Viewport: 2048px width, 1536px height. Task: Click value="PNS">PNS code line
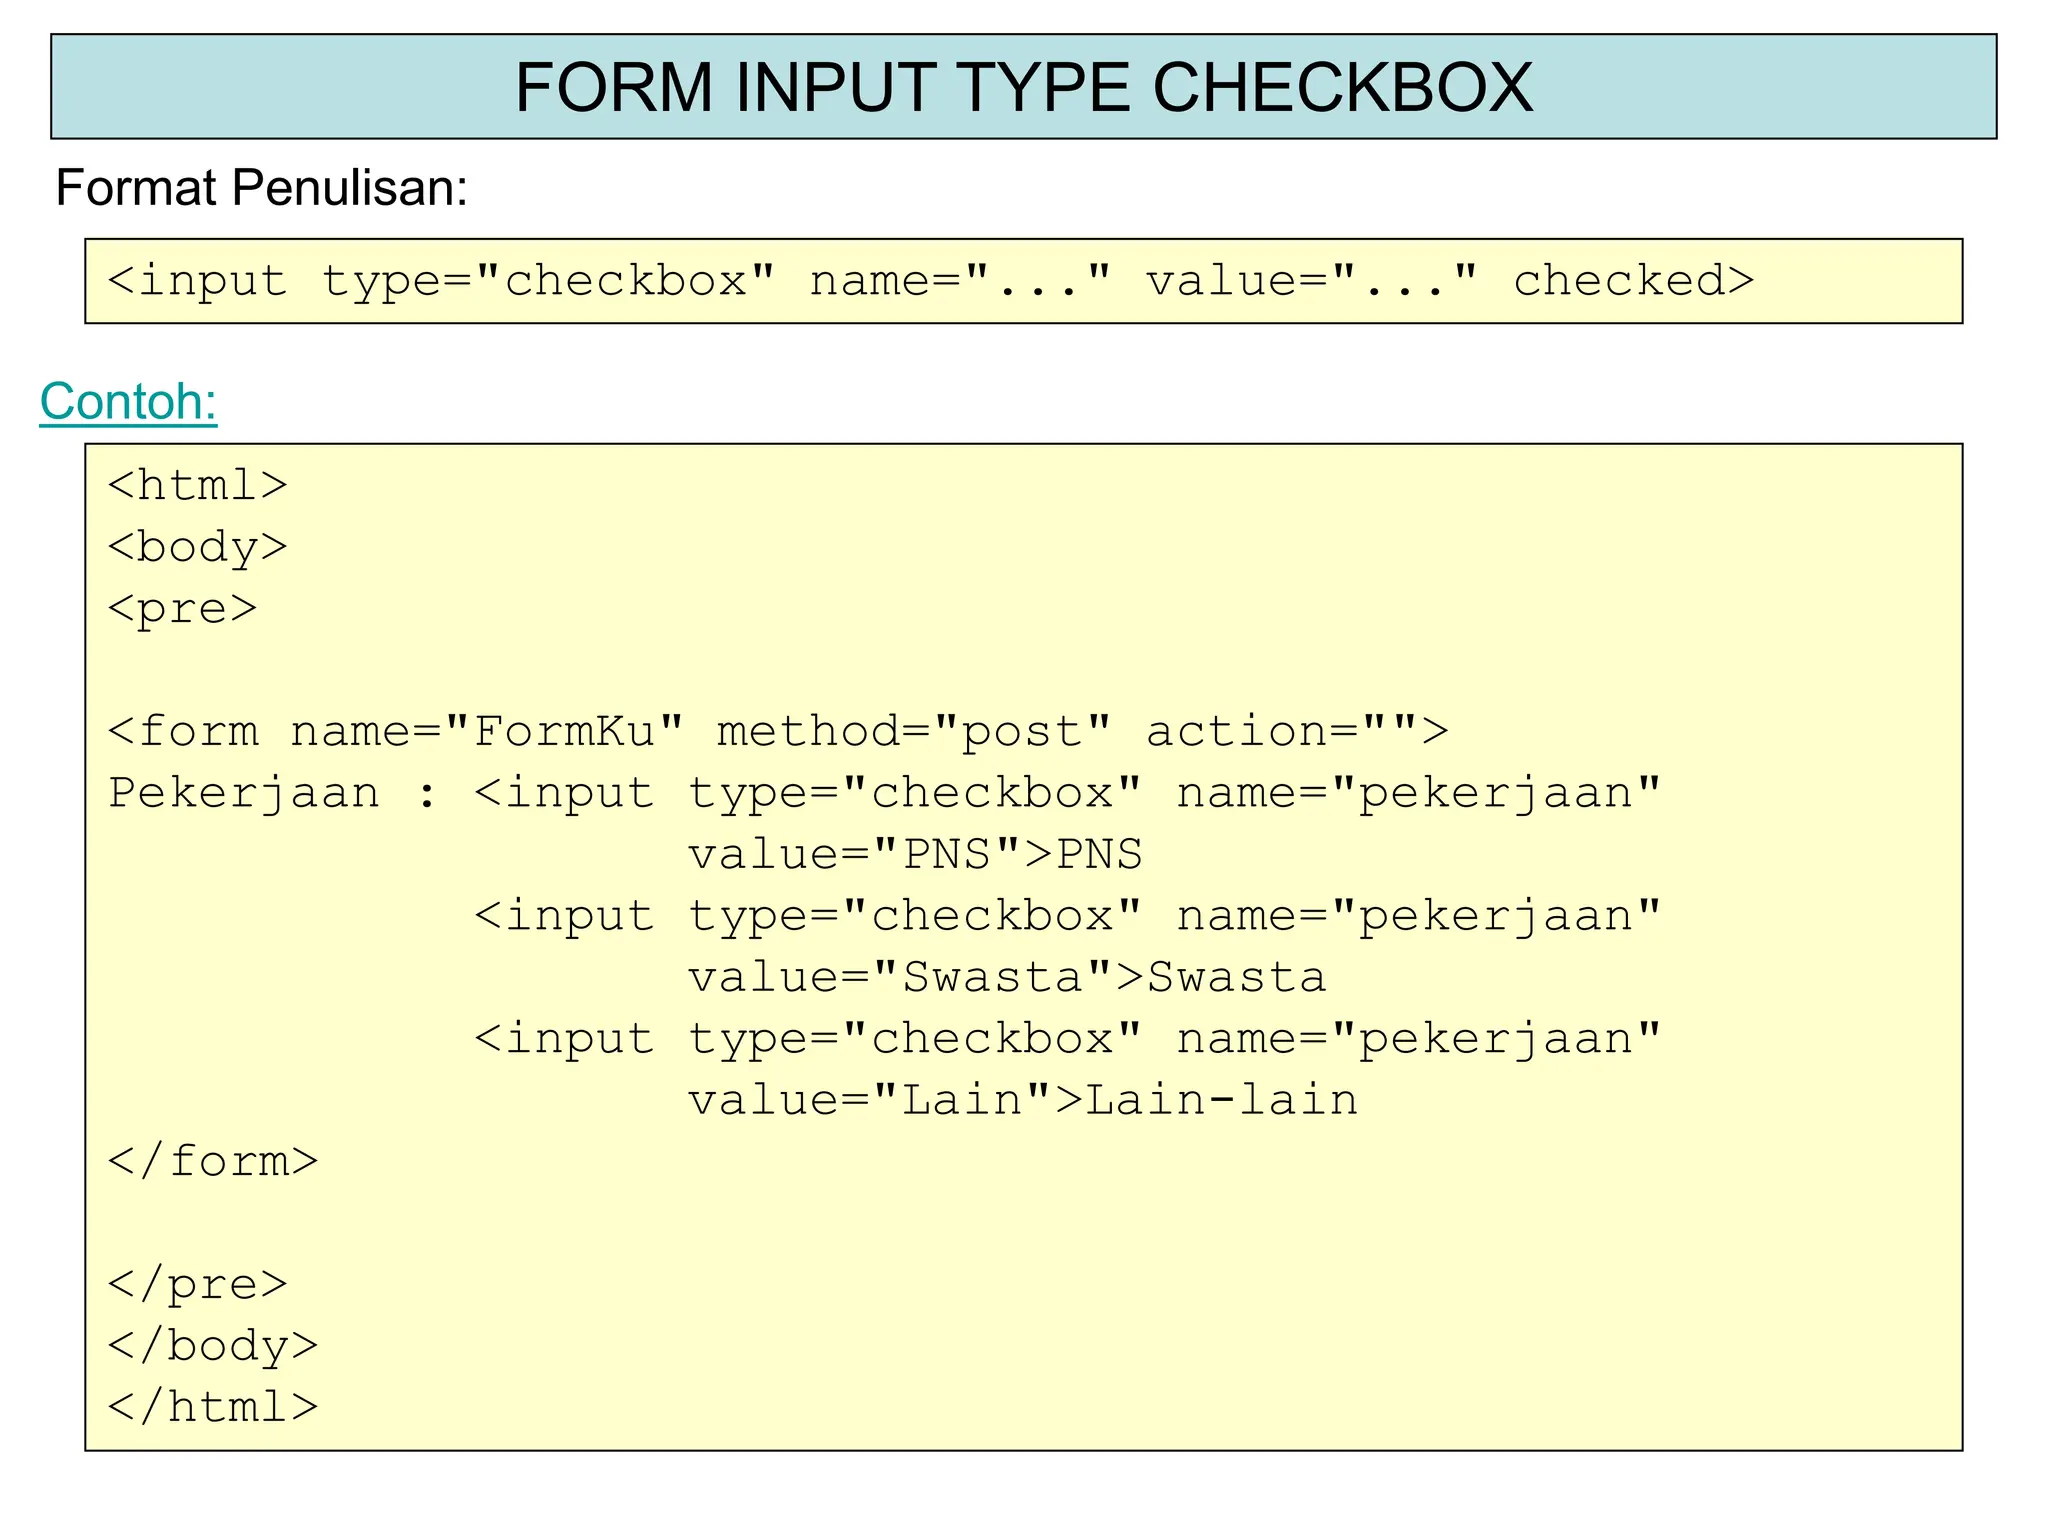click(x=914, y=855)
